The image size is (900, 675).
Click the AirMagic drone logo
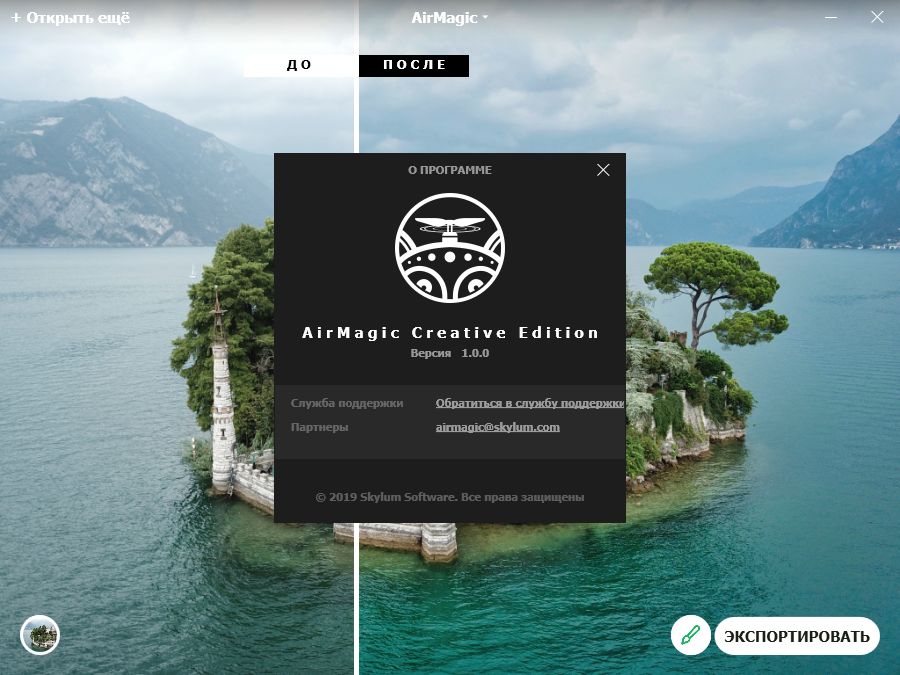[x=449, y=248]
